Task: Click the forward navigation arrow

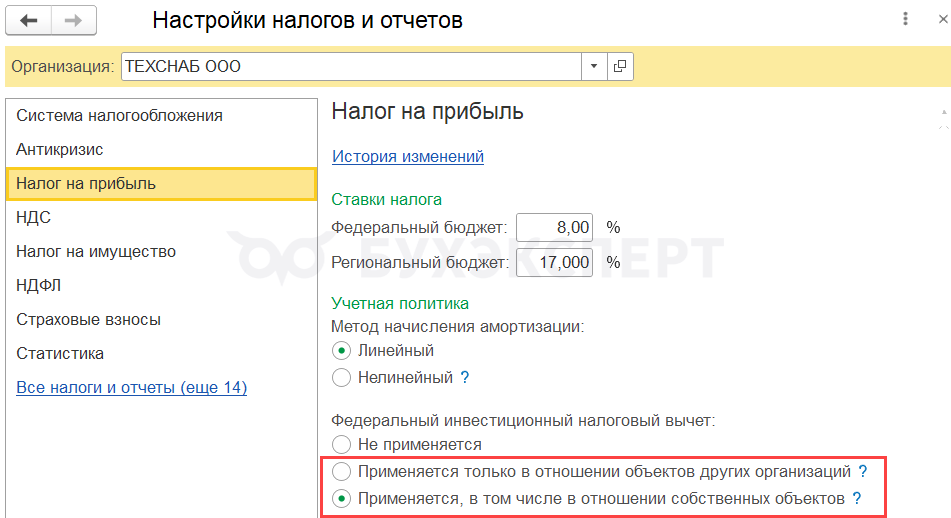Action: 74,20
